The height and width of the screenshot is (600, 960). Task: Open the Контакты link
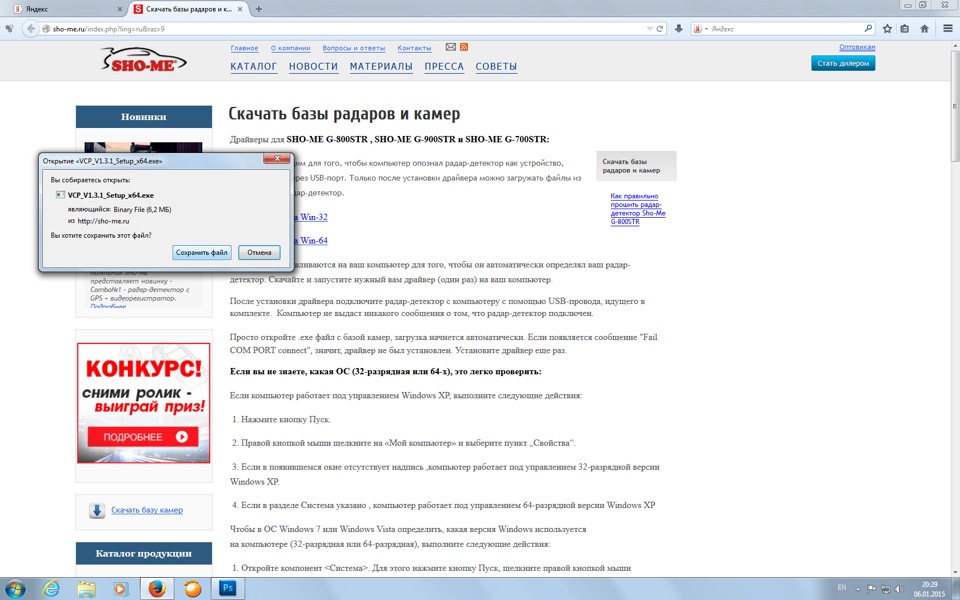pos(414,48)
